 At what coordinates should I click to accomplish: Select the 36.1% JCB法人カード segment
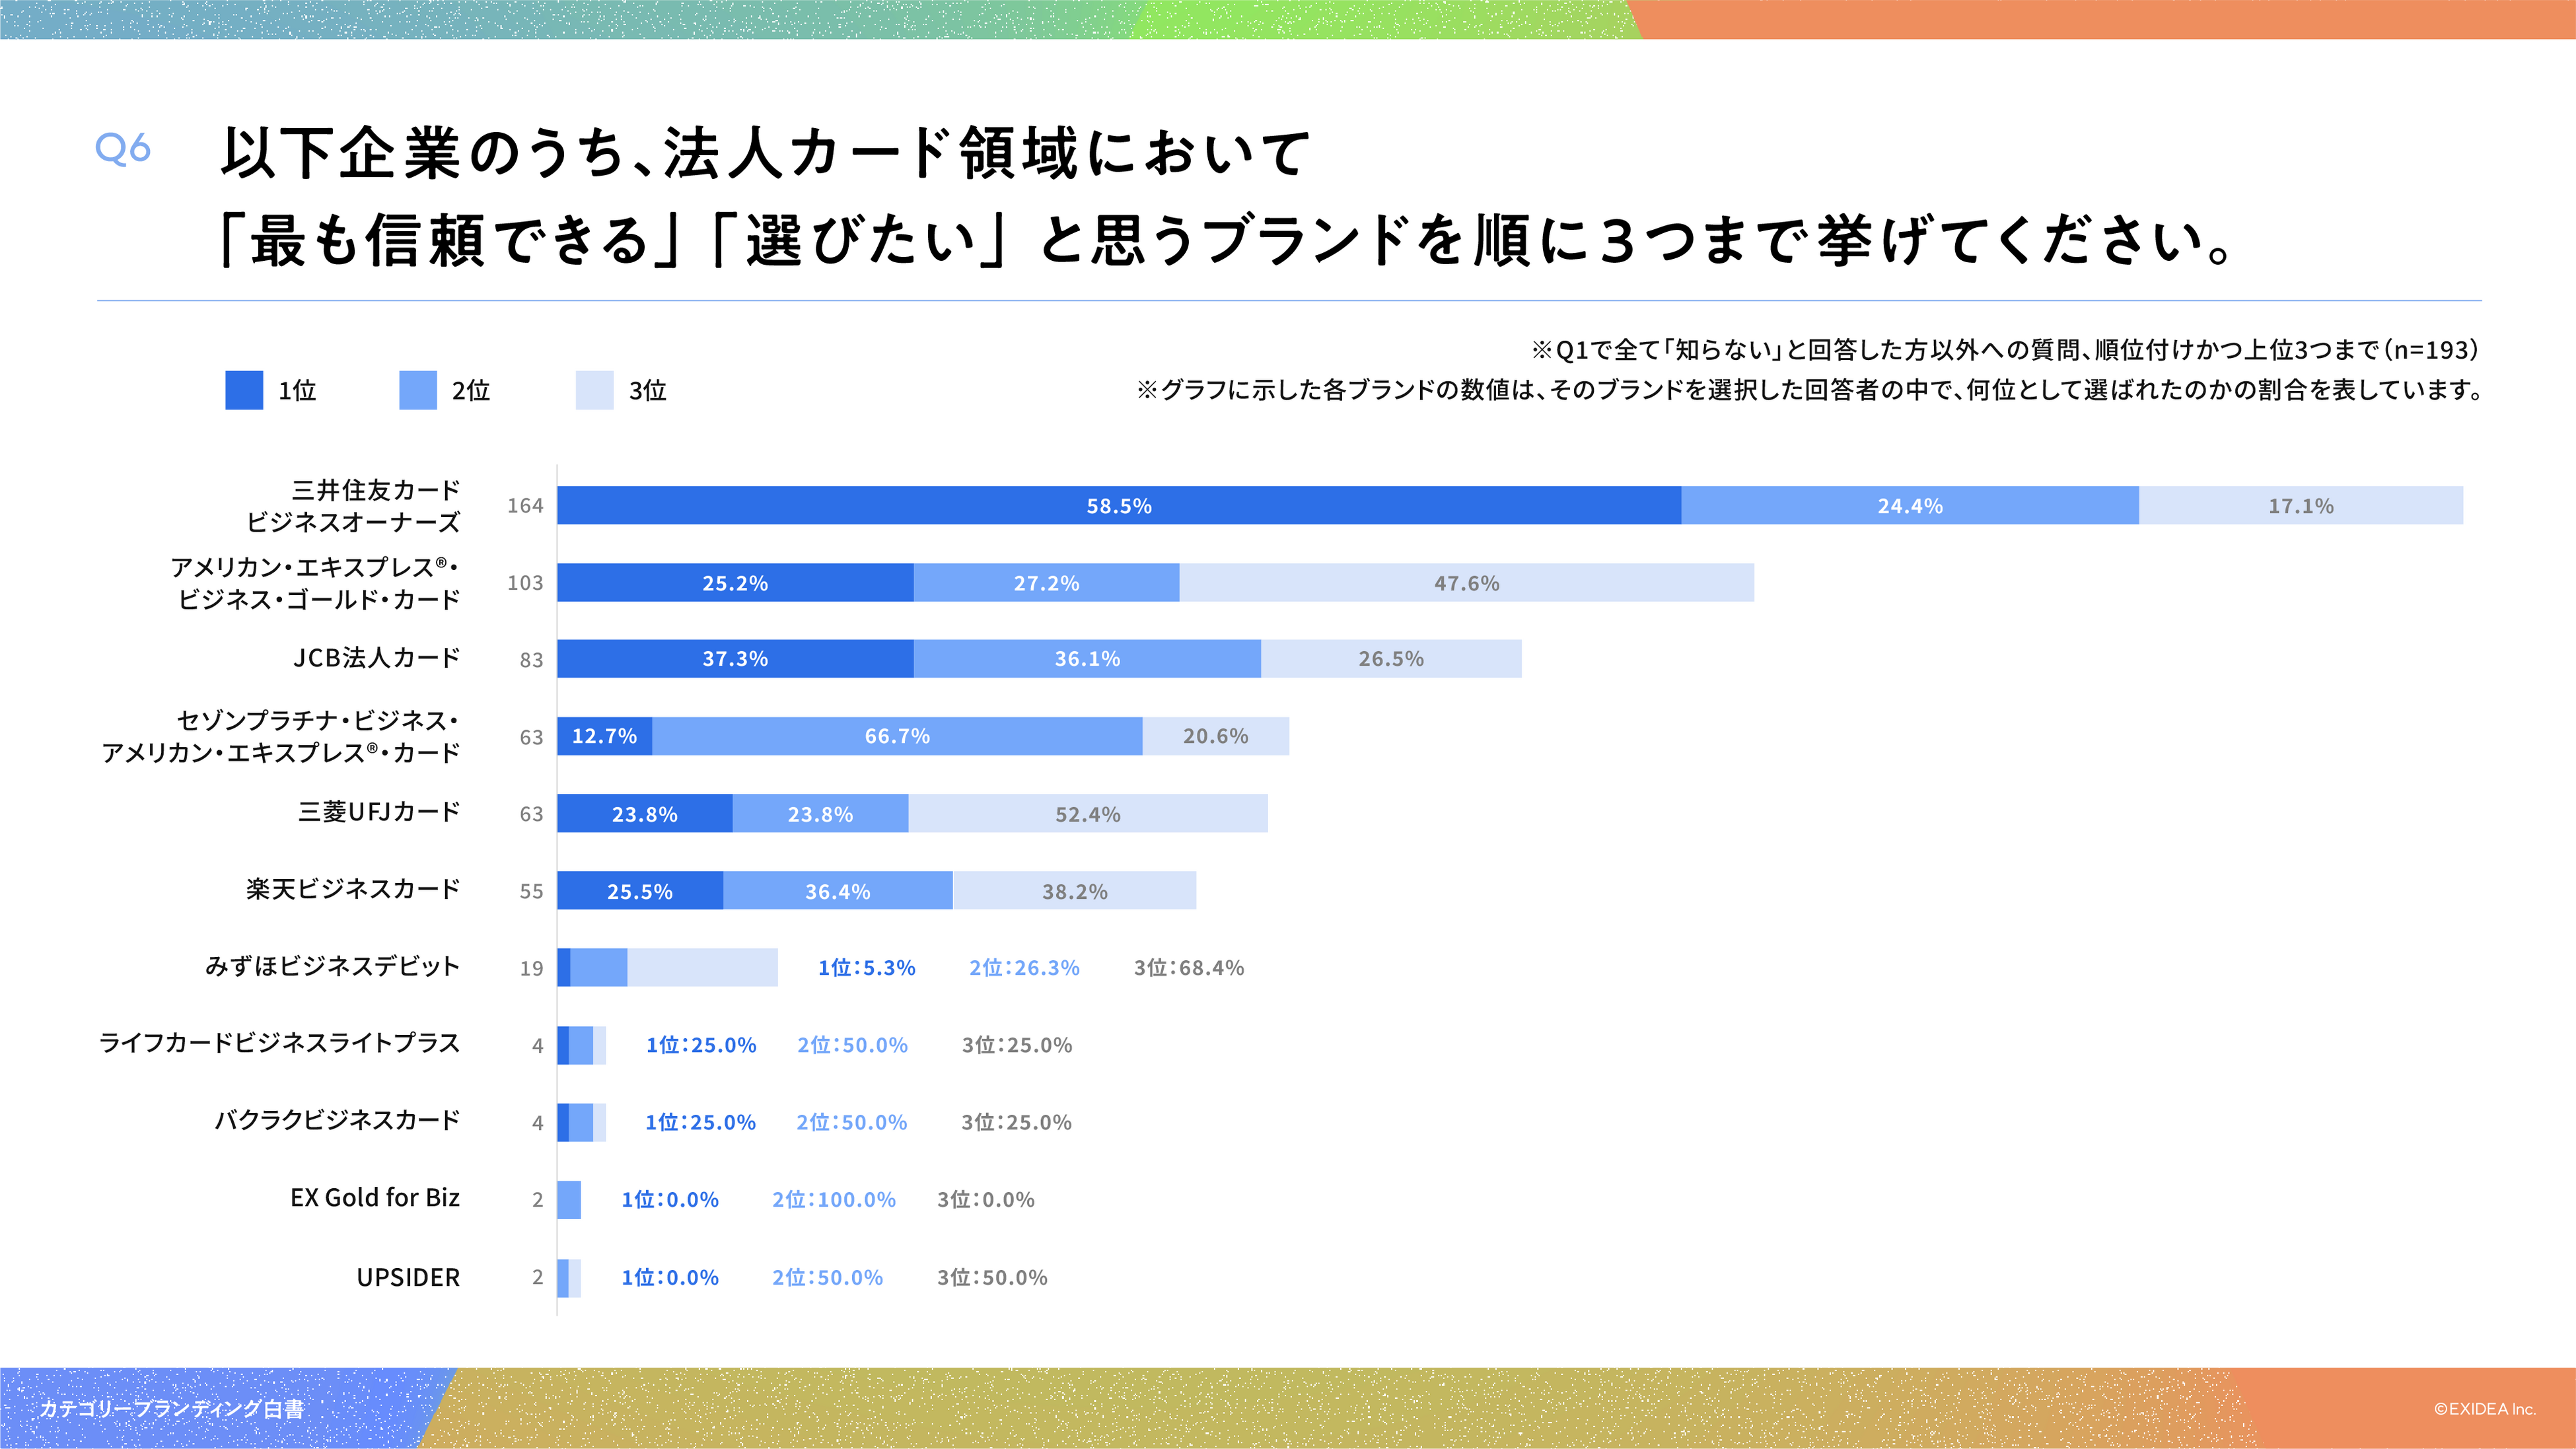point(1087,659)
